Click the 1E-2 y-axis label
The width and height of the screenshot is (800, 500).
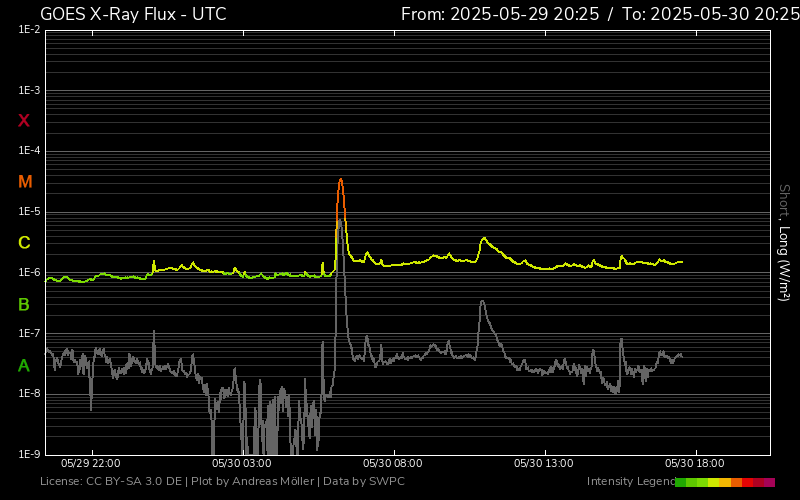click(29, 30)
